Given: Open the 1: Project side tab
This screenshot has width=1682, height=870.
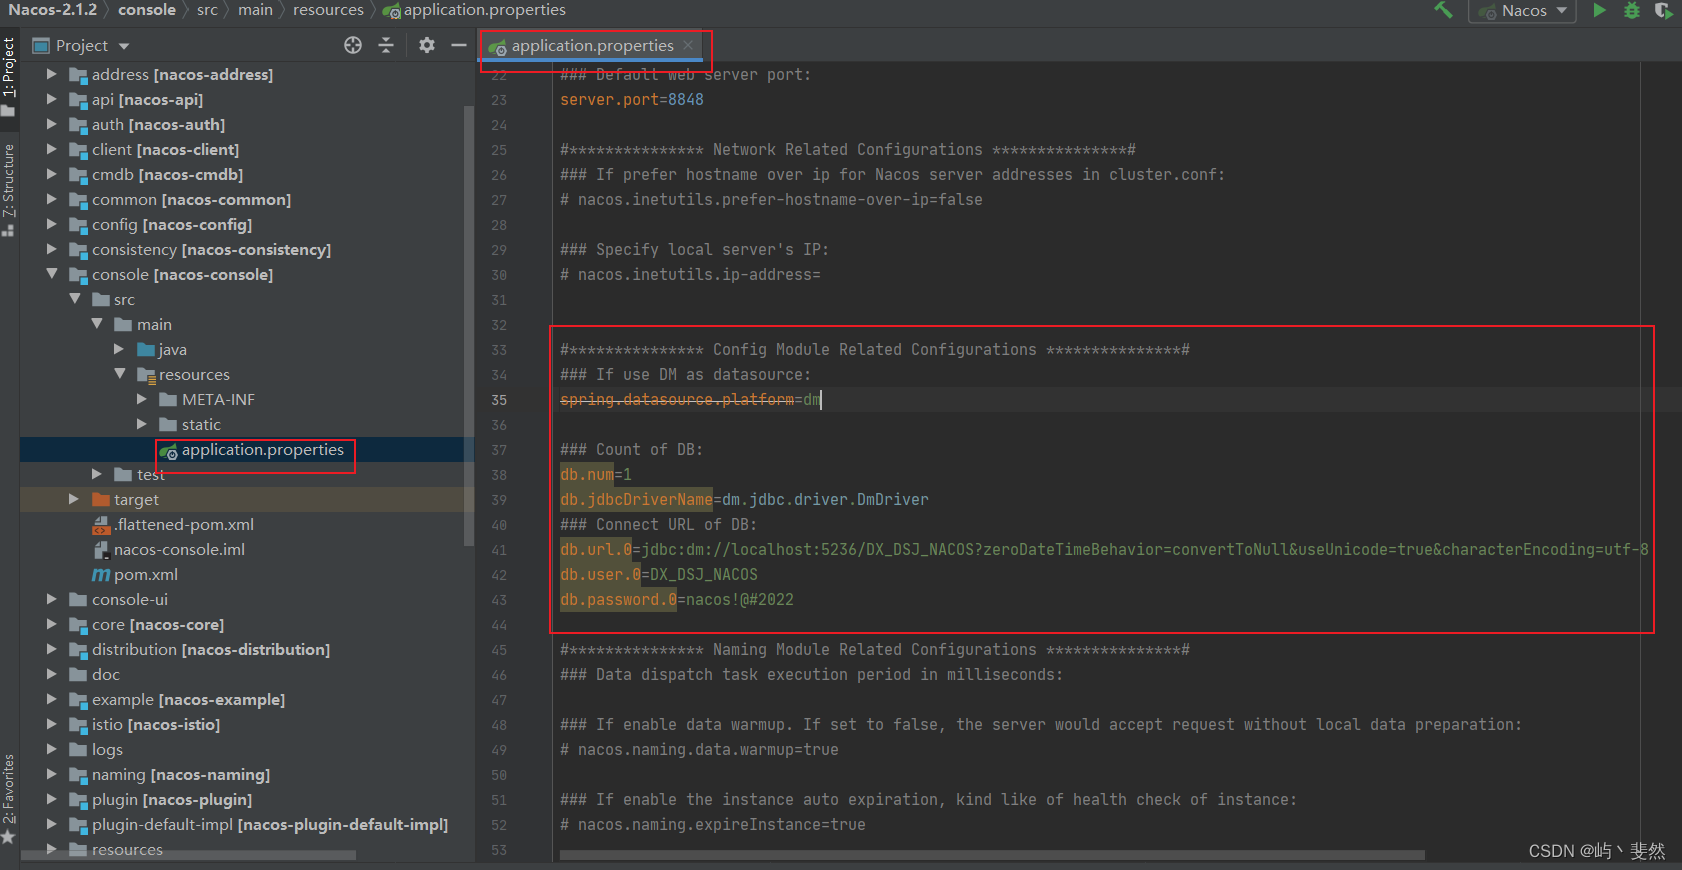Looking at the screenshot, I should tap(9, 76).
